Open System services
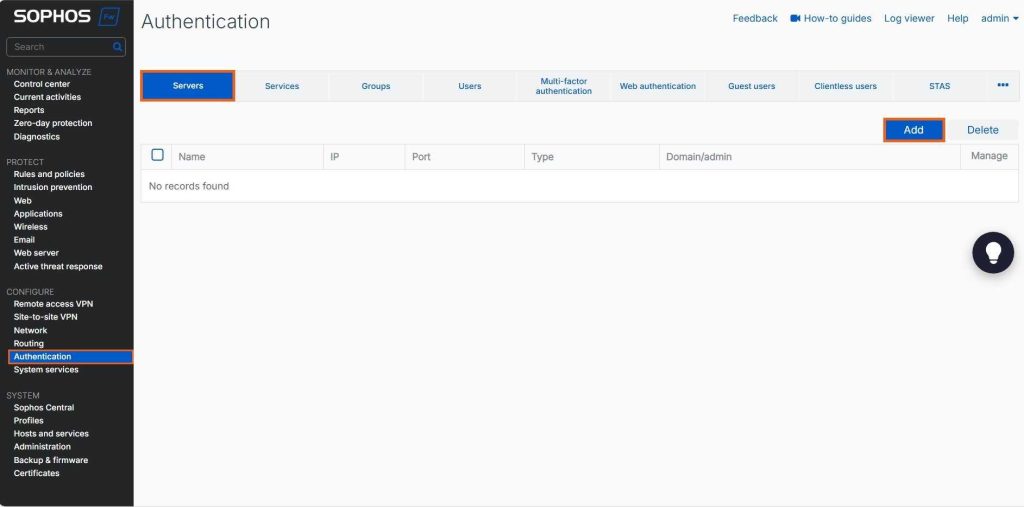The width and height of the screenshot is (1024, 507). [46, 370]
